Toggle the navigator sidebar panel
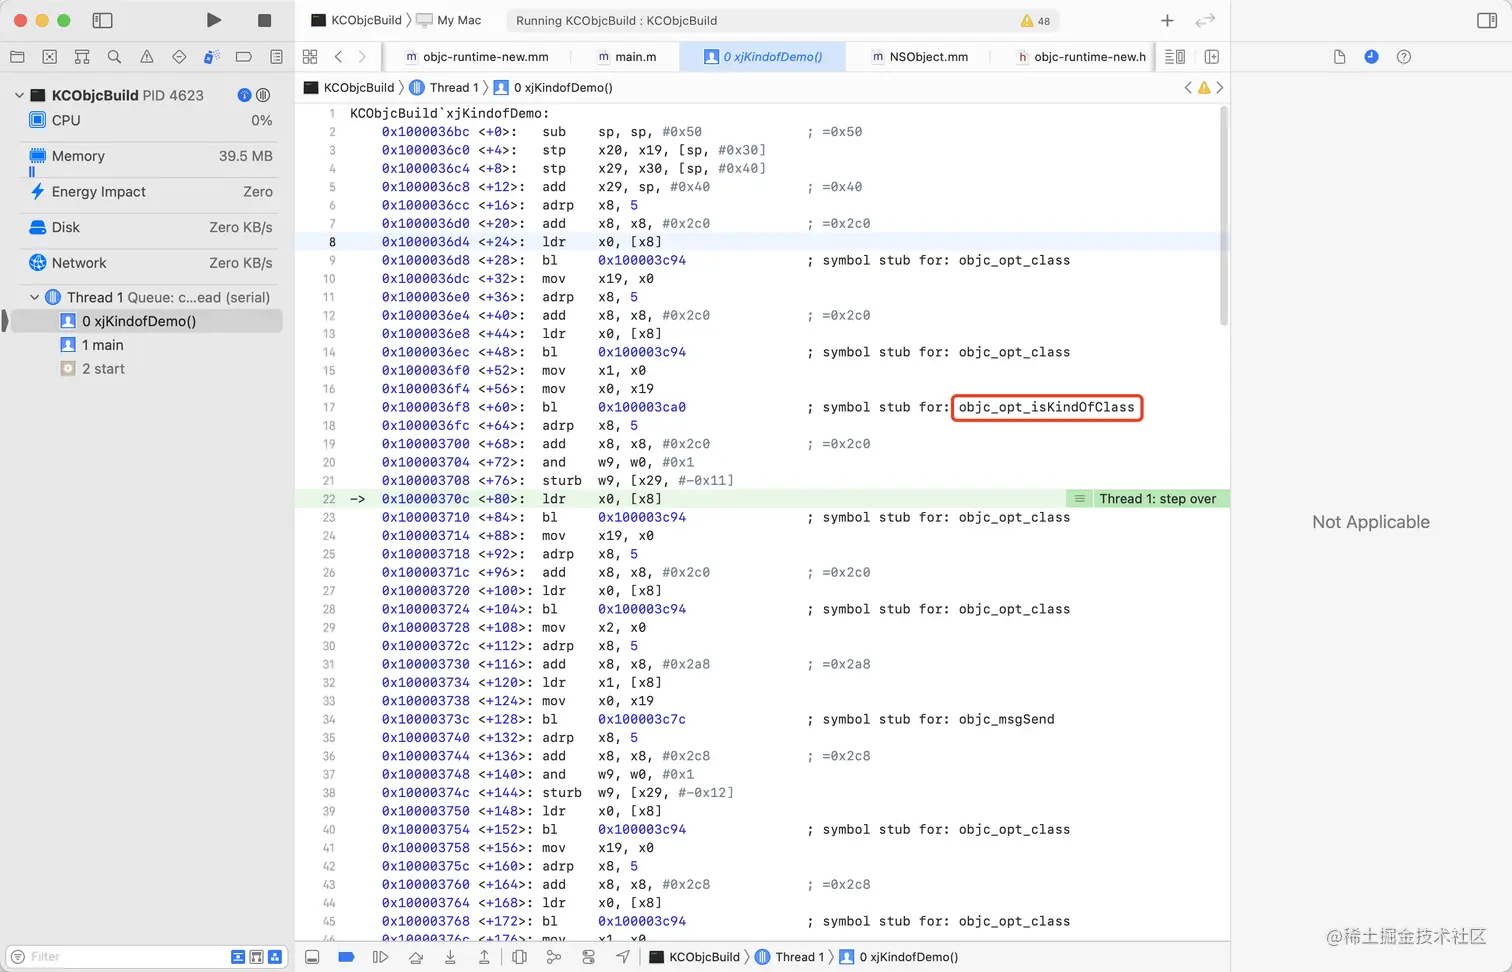The height and width of the screenshot is (972, 1512). [x=102, y=20]
